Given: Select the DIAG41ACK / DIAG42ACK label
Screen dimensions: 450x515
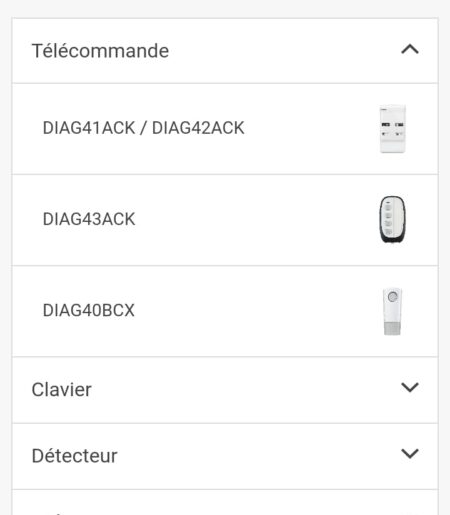Looking at the screenshot, I should (143, 128).
